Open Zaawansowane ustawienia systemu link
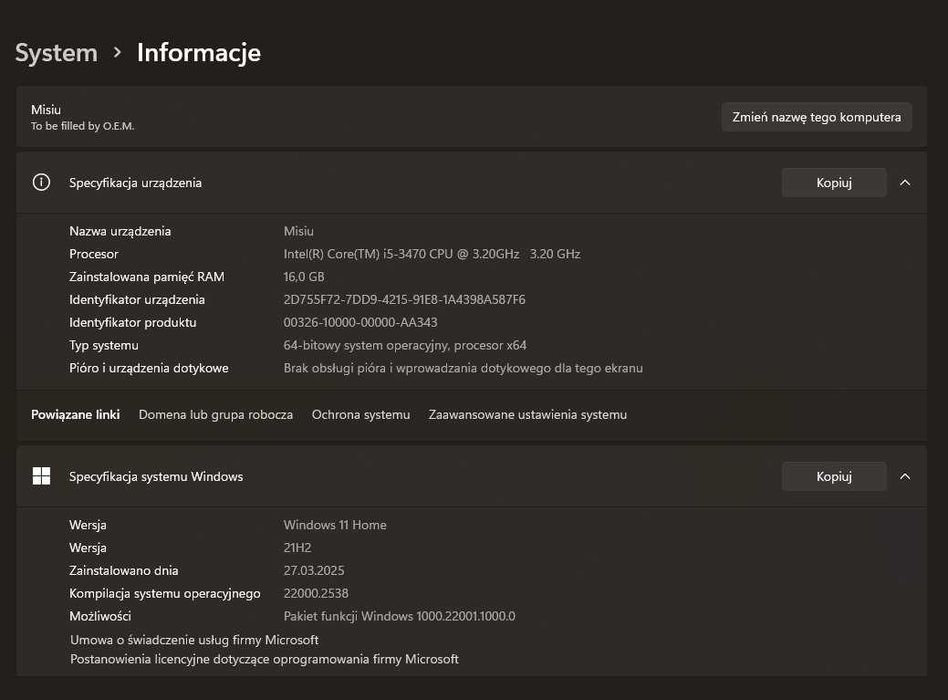Image resolution: width=948 pixels, height=700 pixels. click(x=528, y=414)
